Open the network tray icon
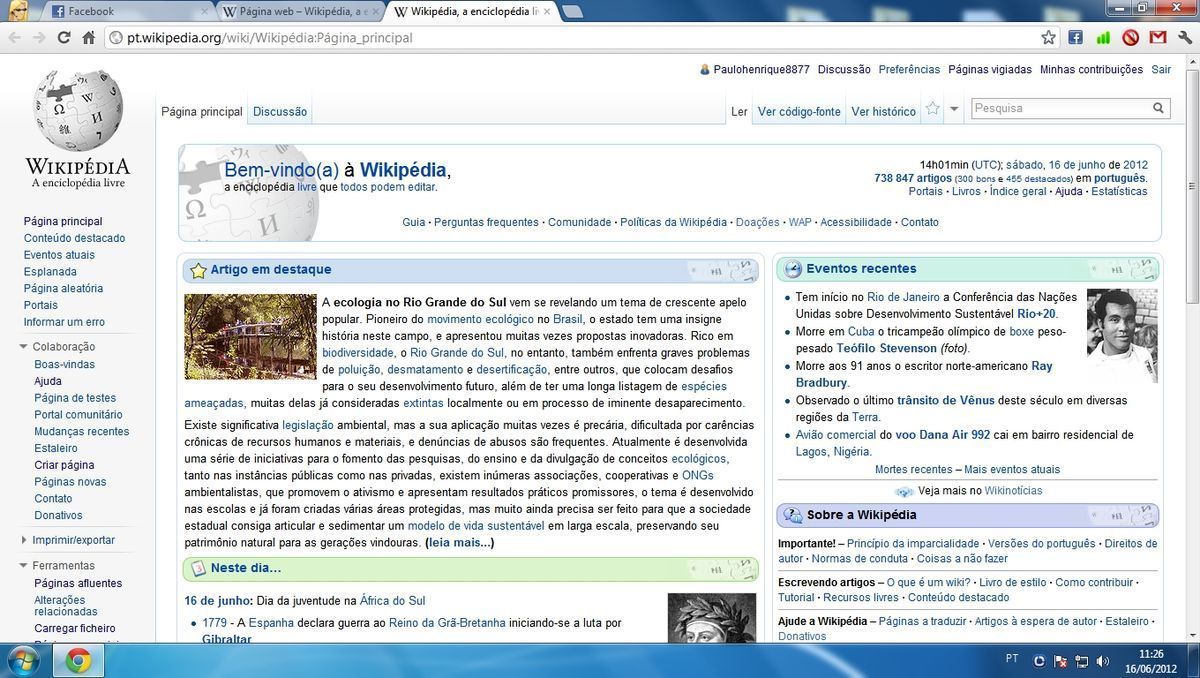The height and width of the screenshot is (678, 1200). [1082, 661]
